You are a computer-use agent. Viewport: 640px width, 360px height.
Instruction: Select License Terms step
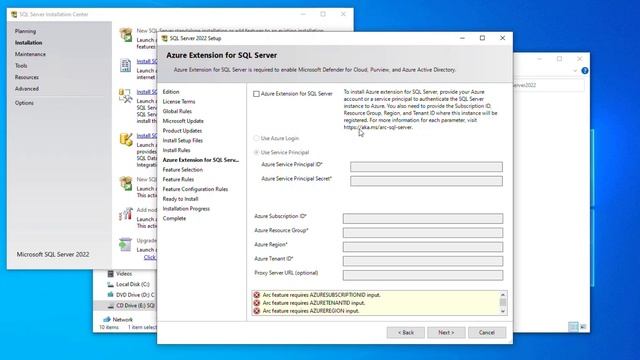coord(179,102)
